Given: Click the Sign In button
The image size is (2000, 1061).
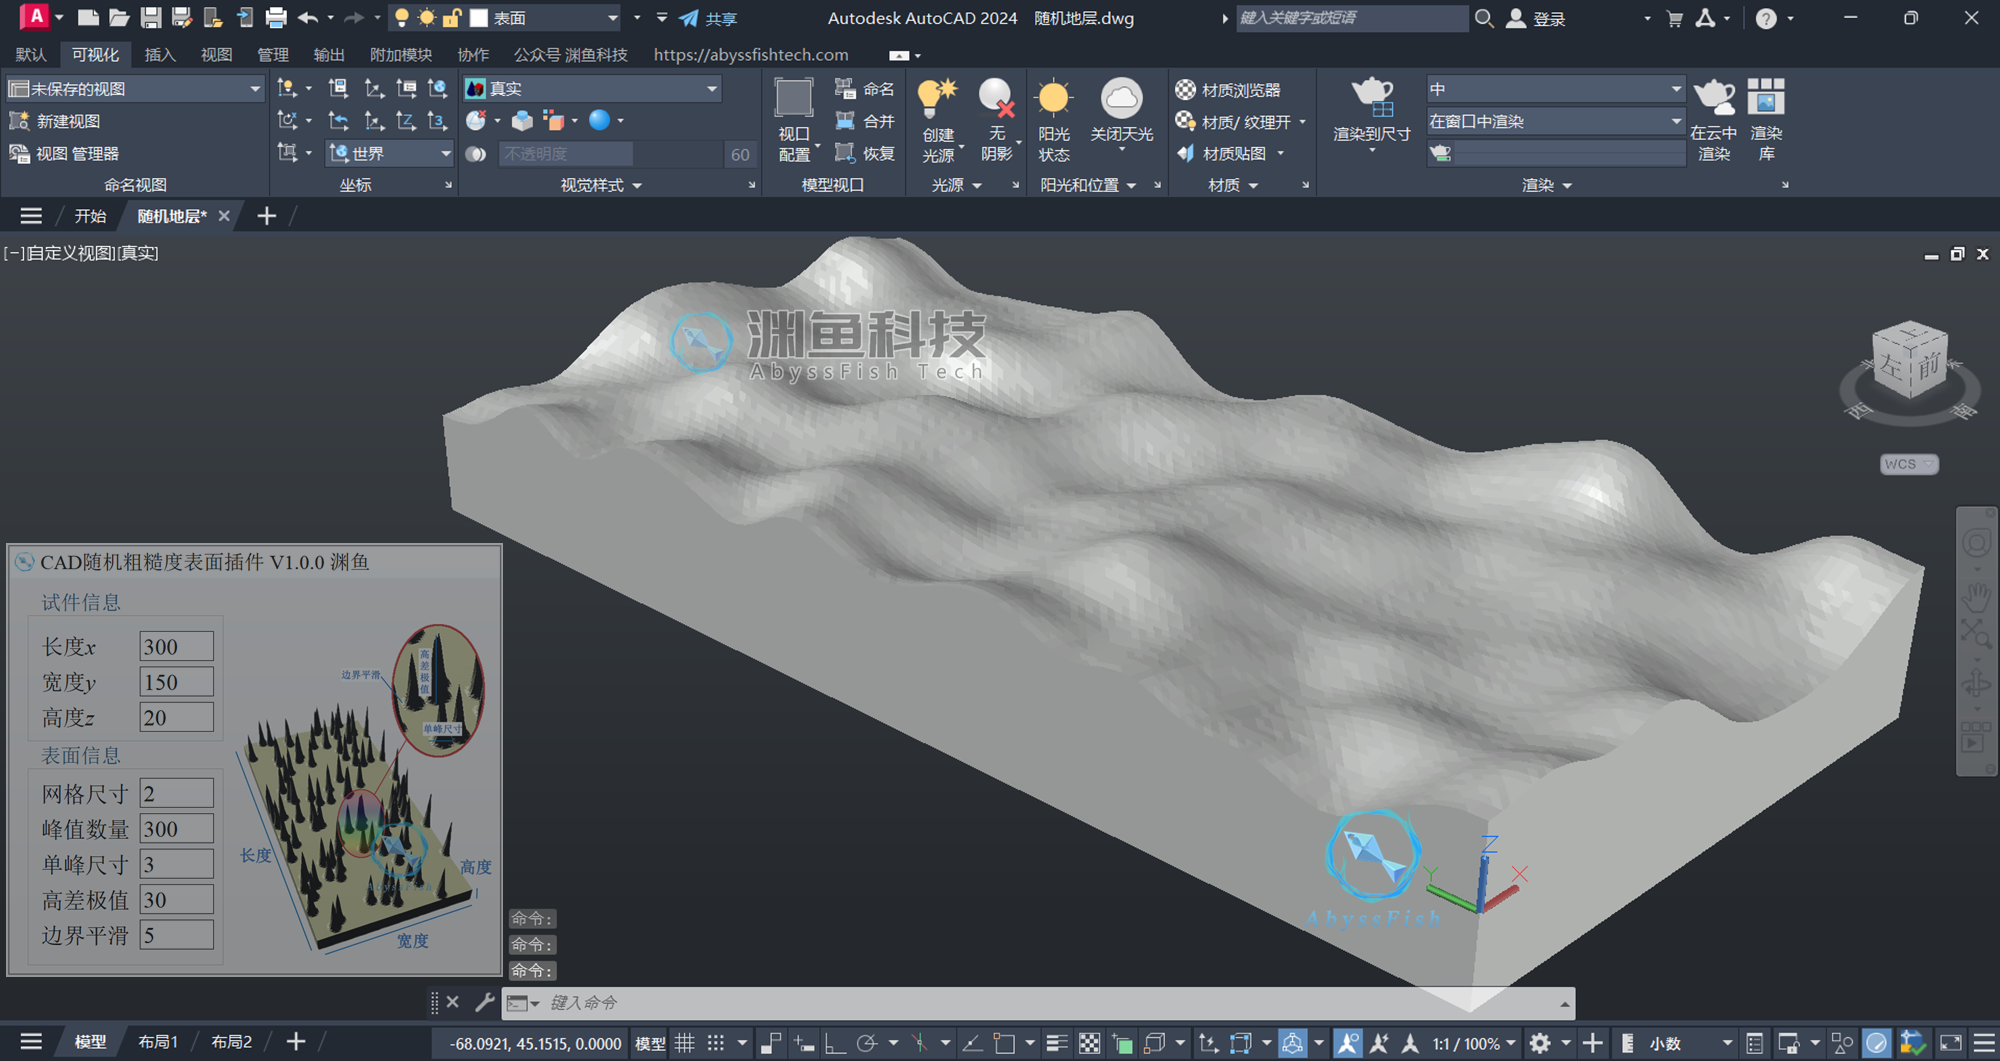Looking at the screenshot, I should coord(1537,18).
